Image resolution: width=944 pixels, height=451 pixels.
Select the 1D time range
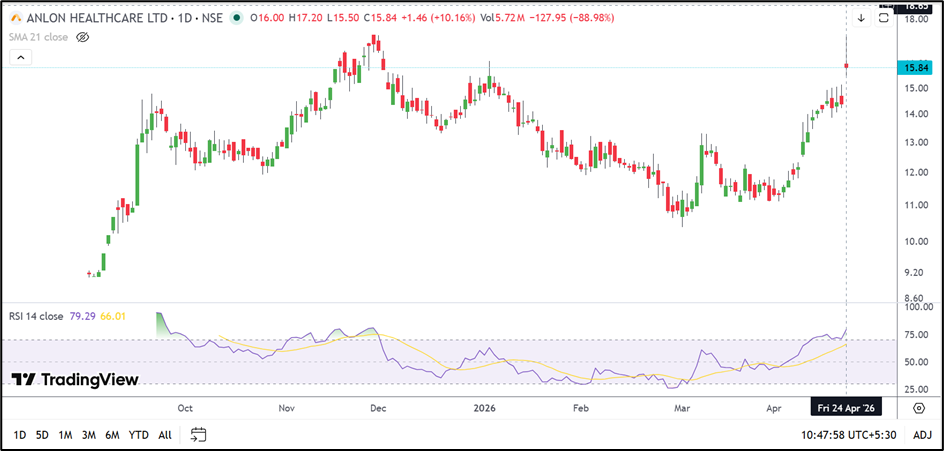(x=20, y=434)
